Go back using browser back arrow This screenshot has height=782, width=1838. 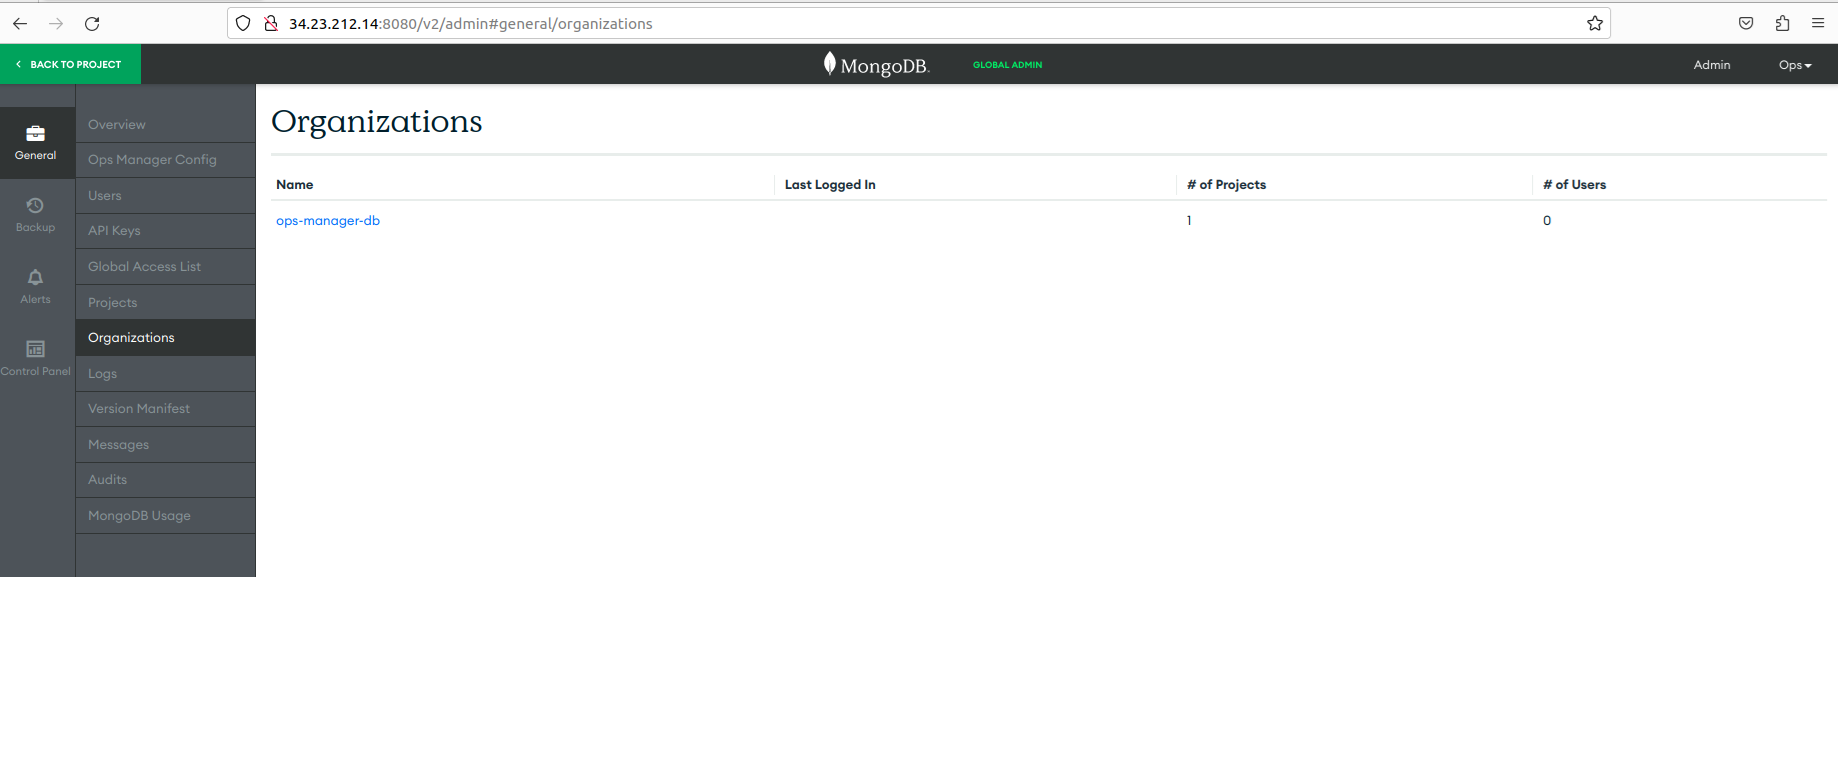tap(20, 24)
